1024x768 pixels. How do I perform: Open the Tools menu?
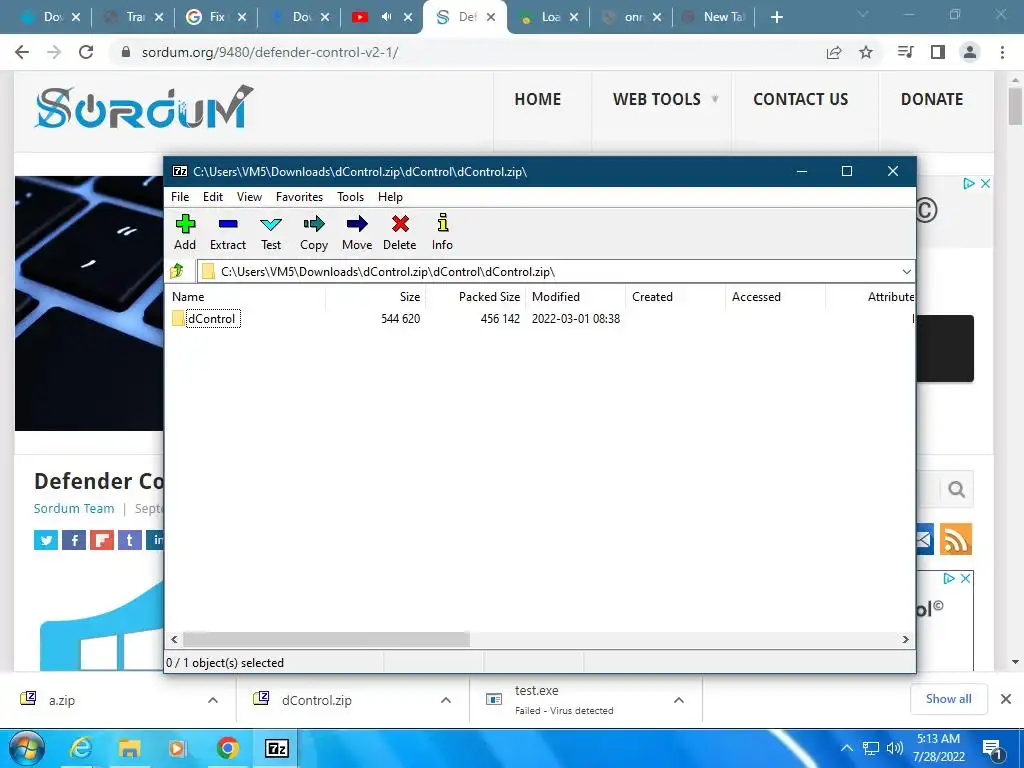pos(351,197)
